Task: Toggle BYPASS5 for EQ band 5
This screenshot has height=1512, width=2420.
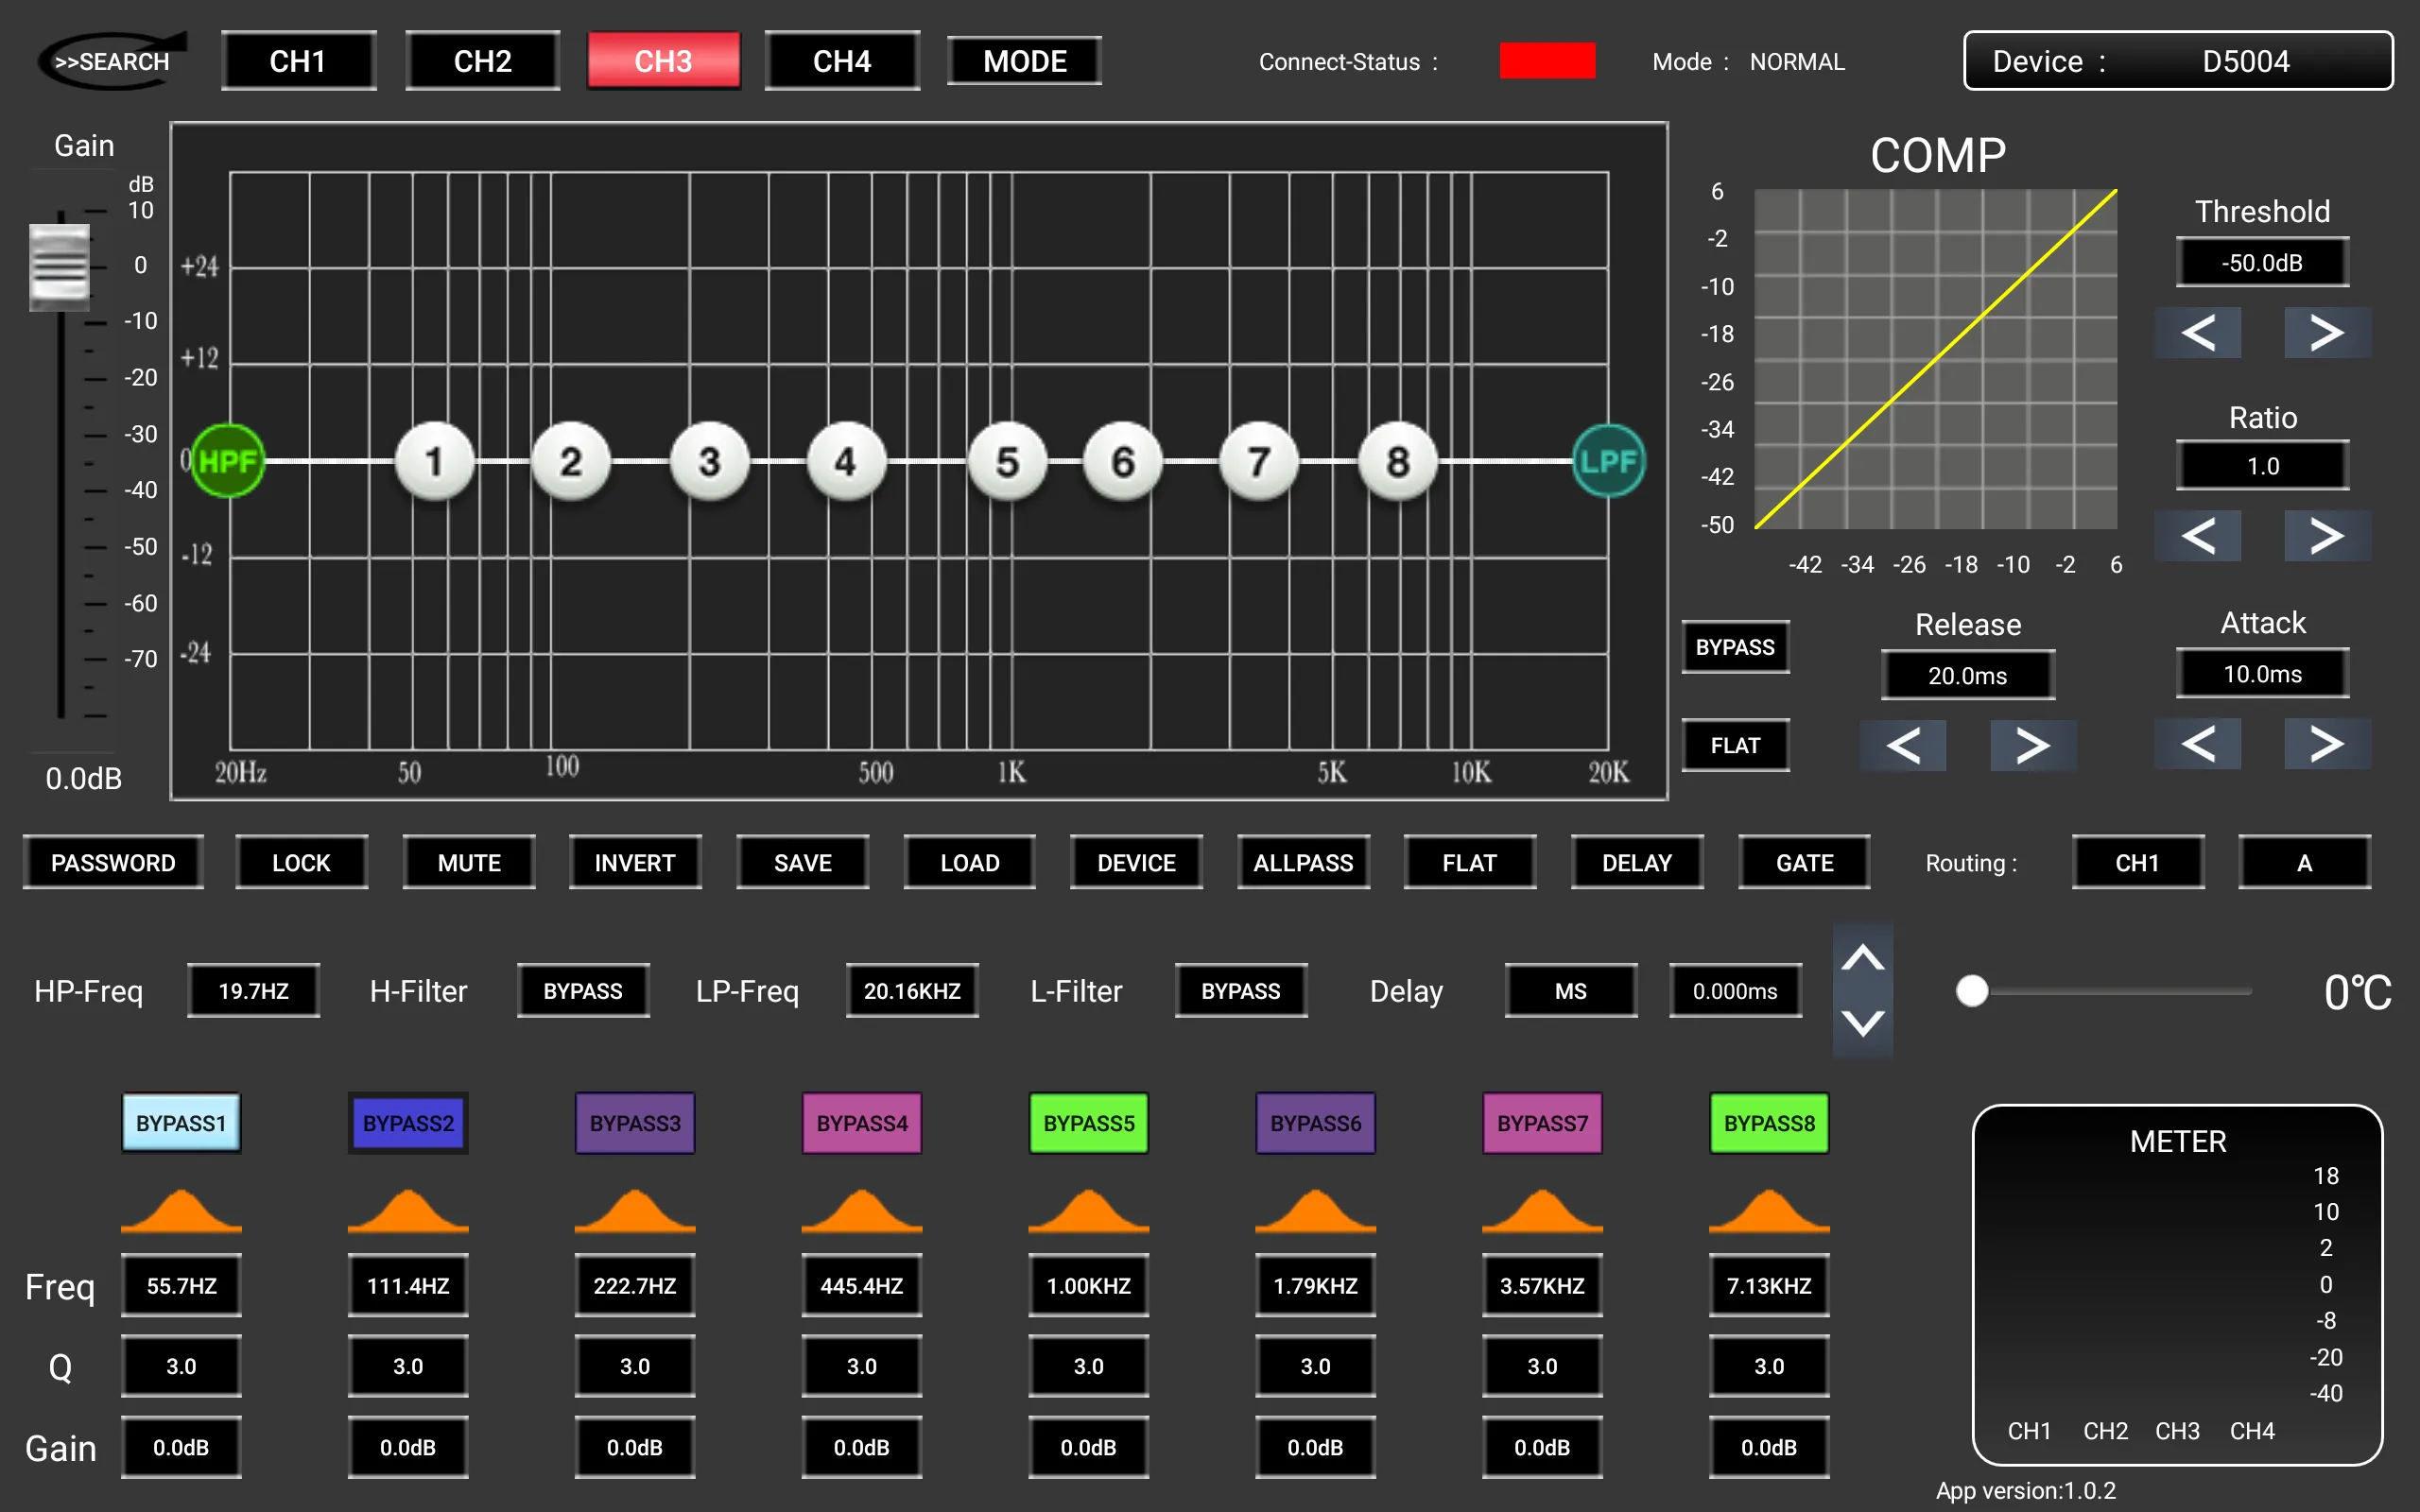Action: point(1089,1123)
